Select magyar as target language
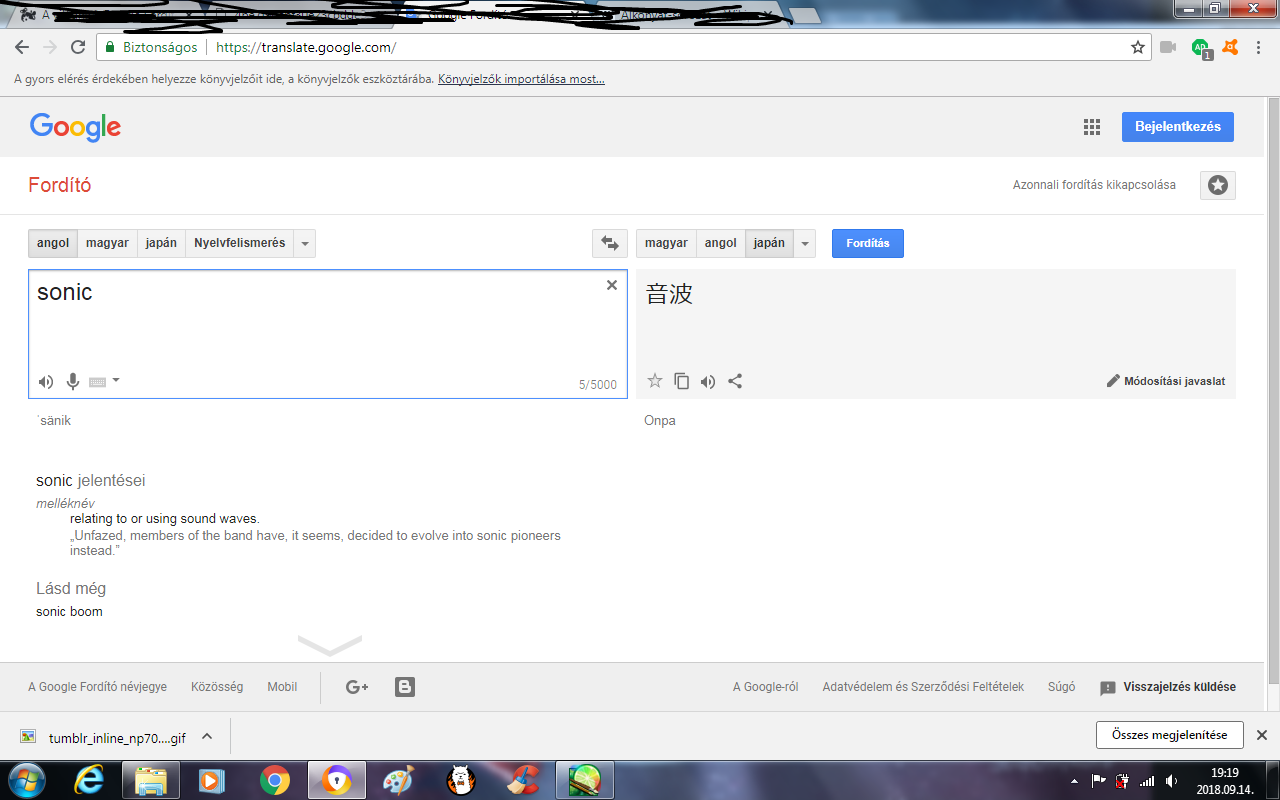This screenshot has width=1280, height=800. [x=666, y=243]
